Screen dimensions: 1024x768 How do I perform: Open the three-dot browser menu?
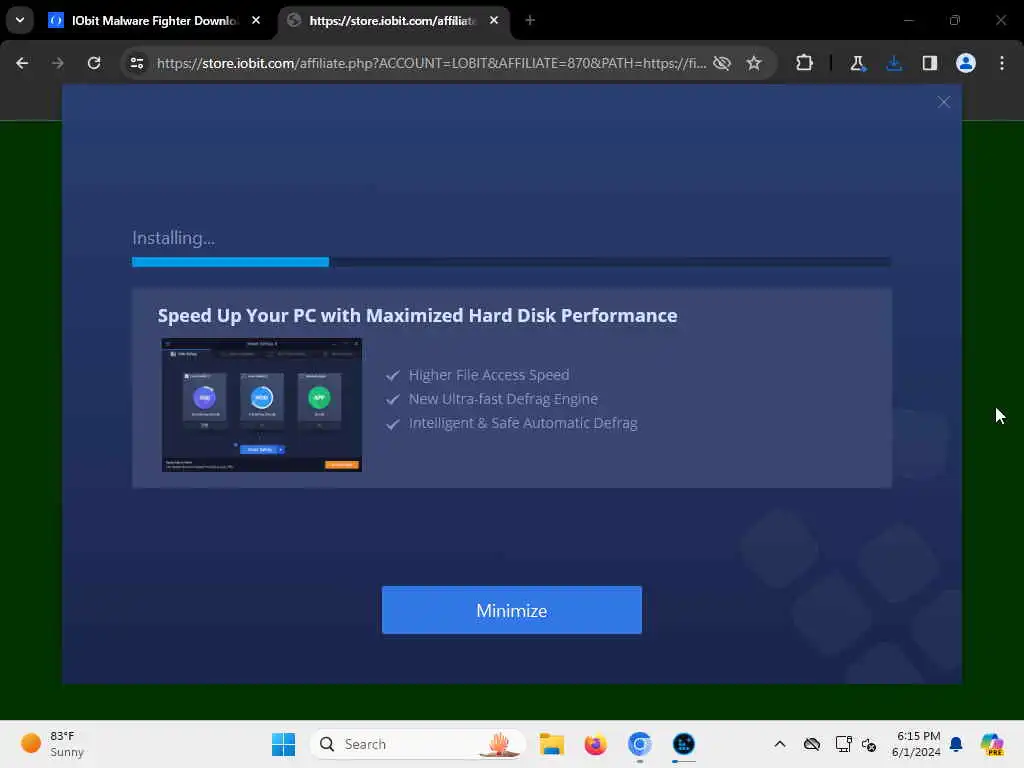point(1002,63)
